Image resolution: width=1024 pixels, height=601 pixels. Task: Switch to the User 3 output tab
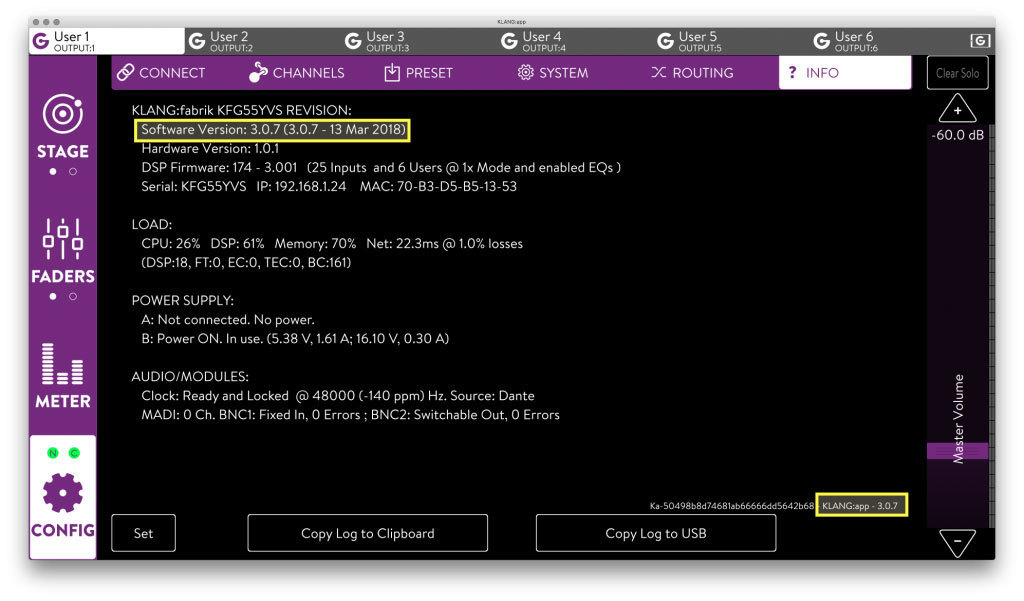pos(419,41)
